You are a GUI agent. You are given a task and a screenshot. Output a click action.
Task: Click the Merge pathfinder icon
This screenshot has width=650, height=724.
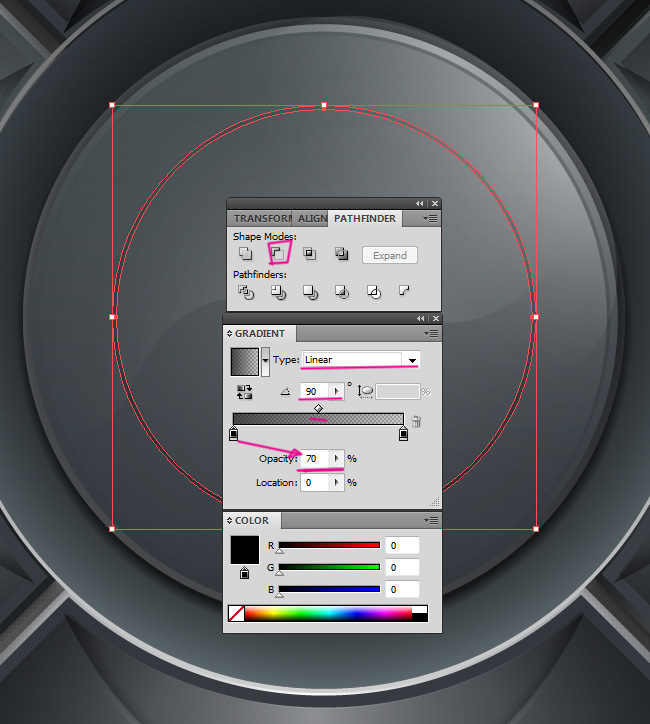pyautogui.click(x=310, y=292)
